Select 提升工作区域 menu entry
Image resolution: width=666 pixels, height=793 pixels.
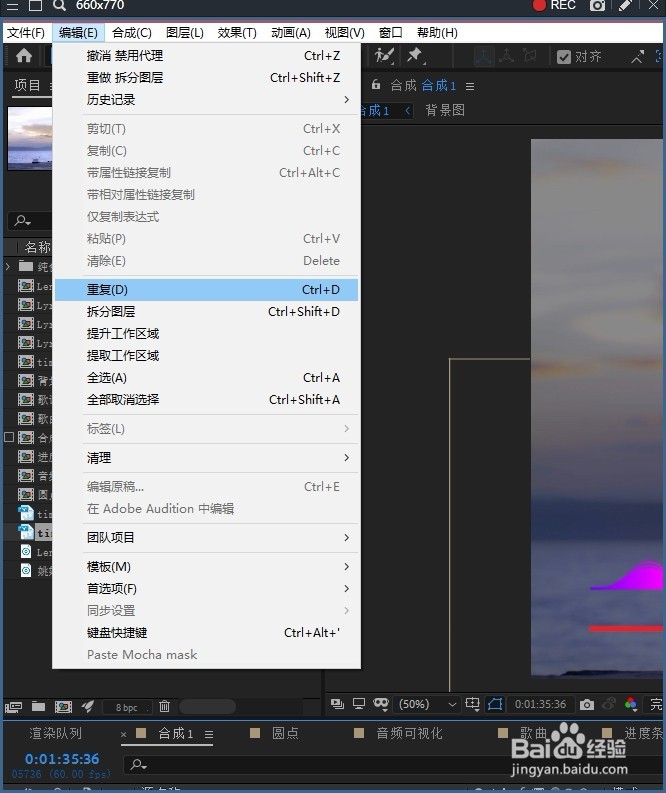click(207, 334)
